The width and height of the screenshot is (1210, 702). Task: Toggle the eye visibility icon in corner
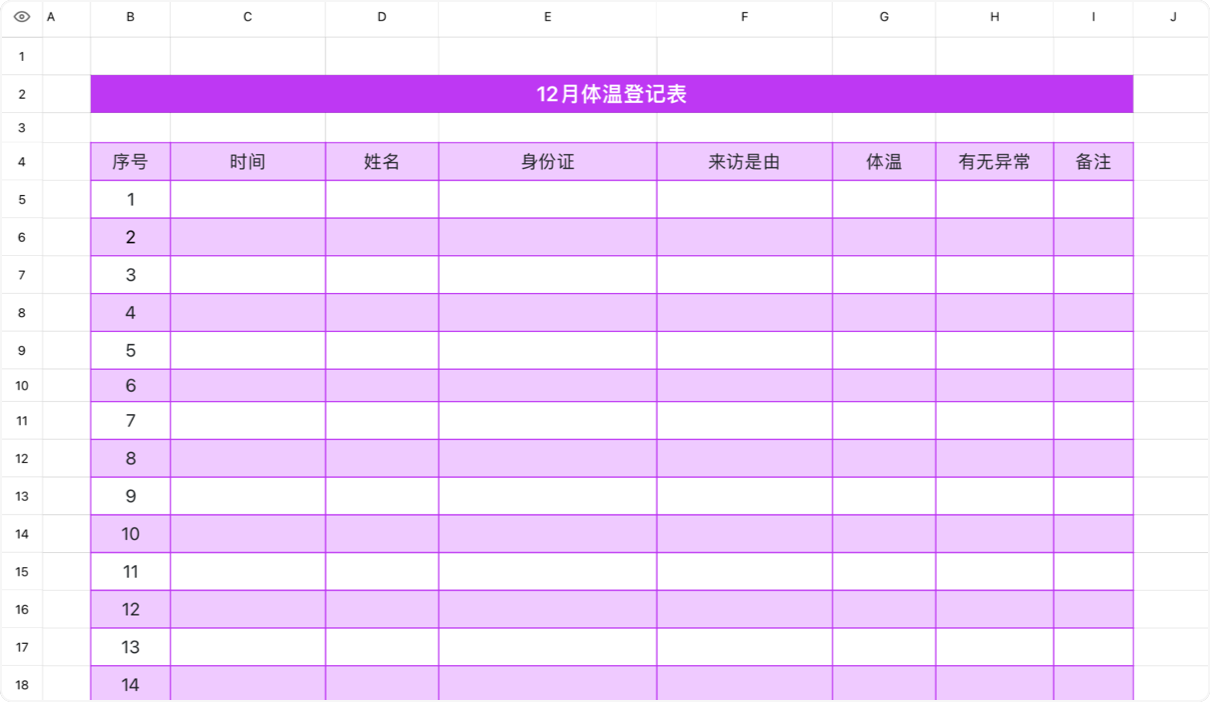pyautogui.click(x=22, y=17)
